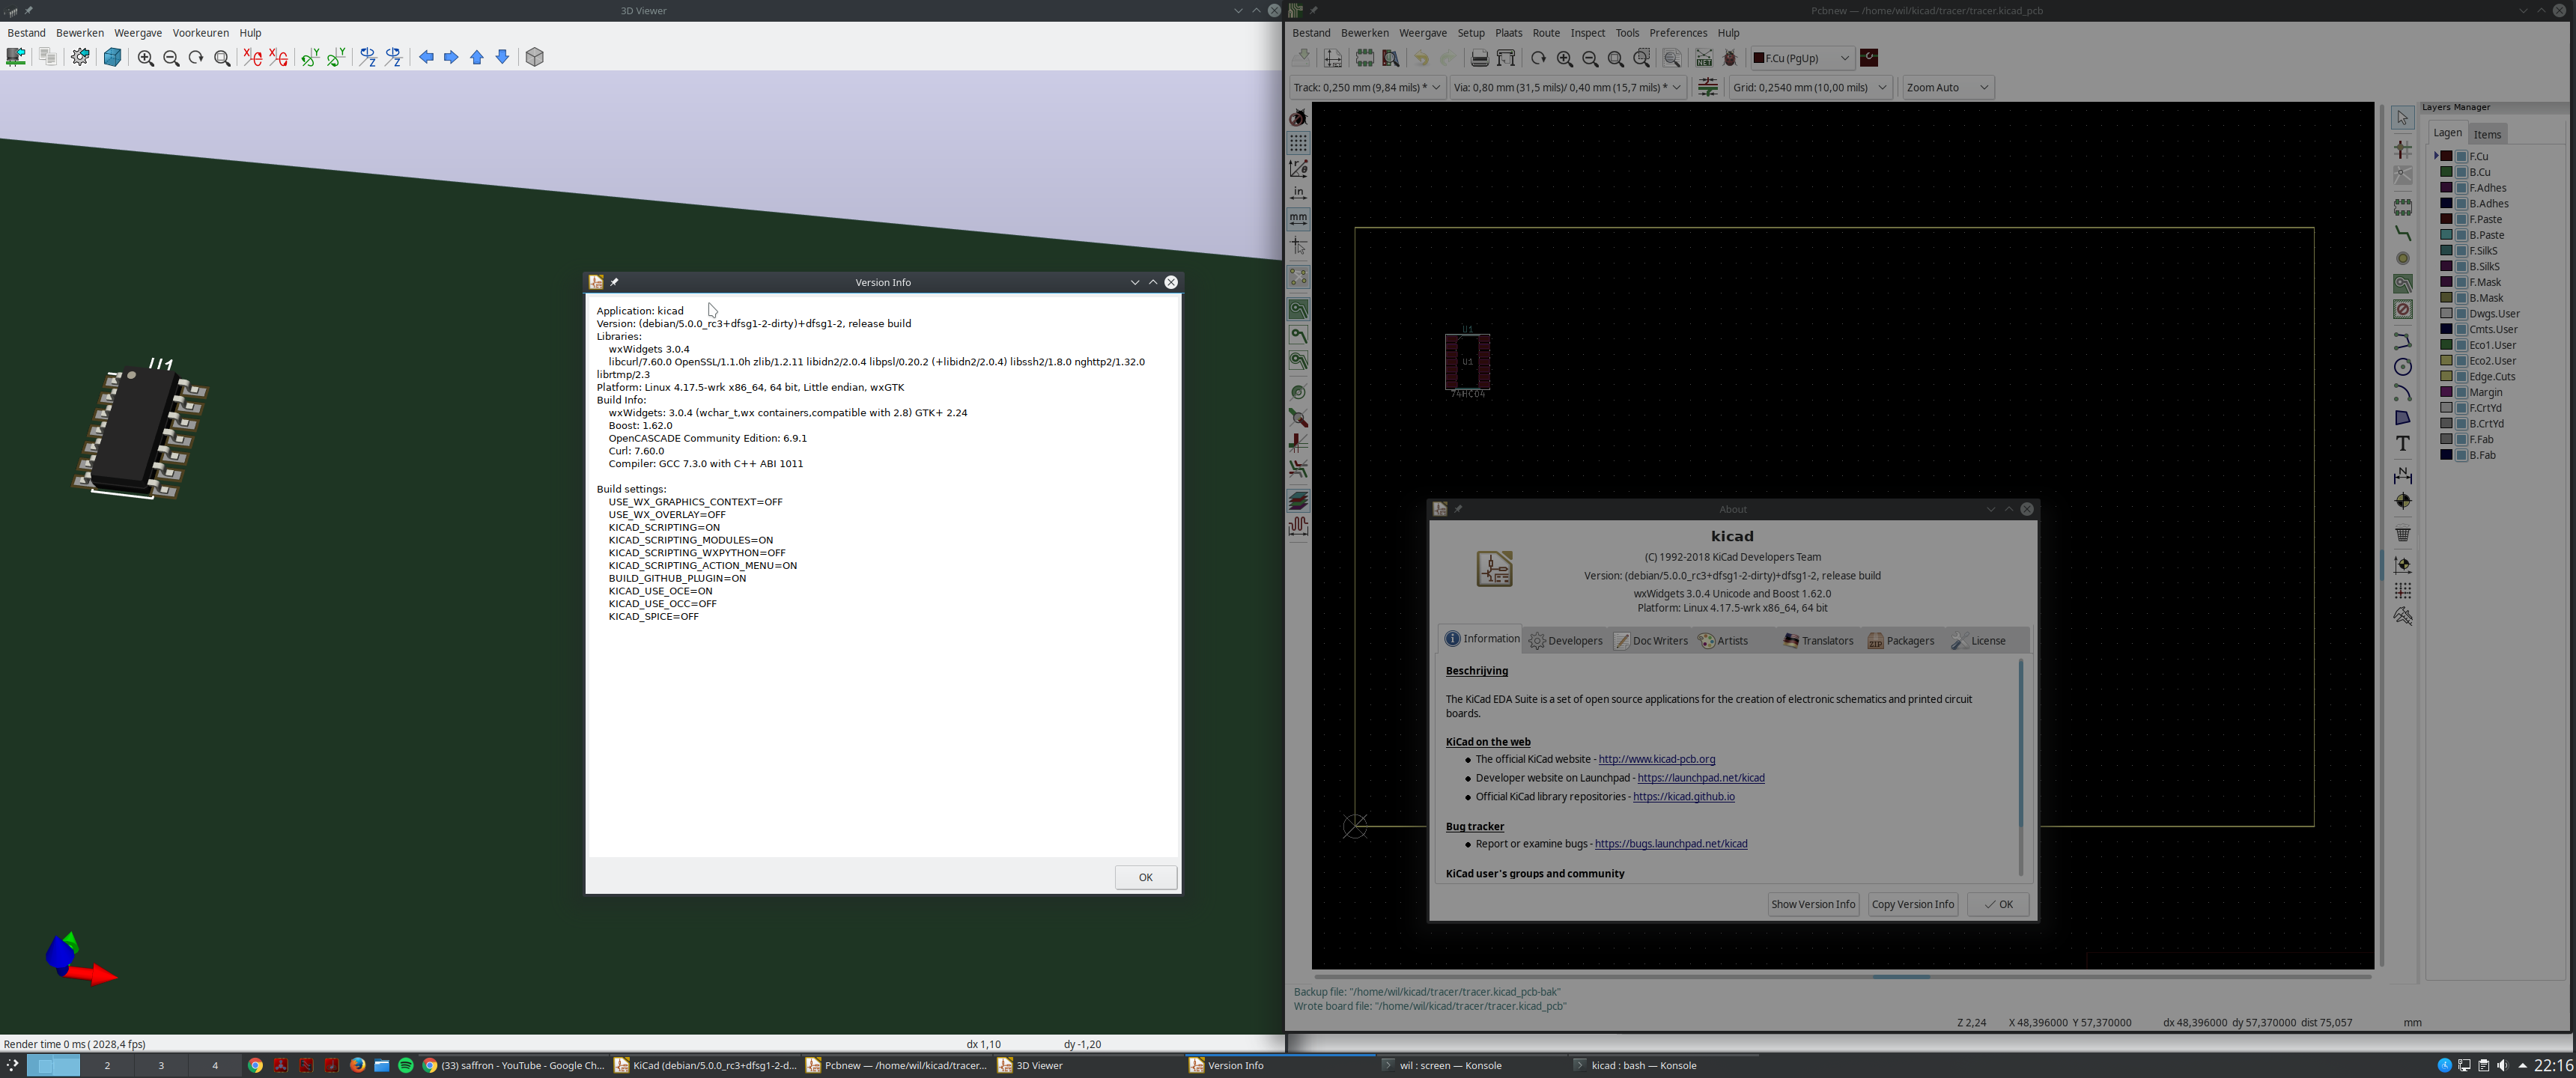Screen dimensions: 2576x1078
Task: Move 3D view left with blue arrow
Action: [x=426, y=58]
